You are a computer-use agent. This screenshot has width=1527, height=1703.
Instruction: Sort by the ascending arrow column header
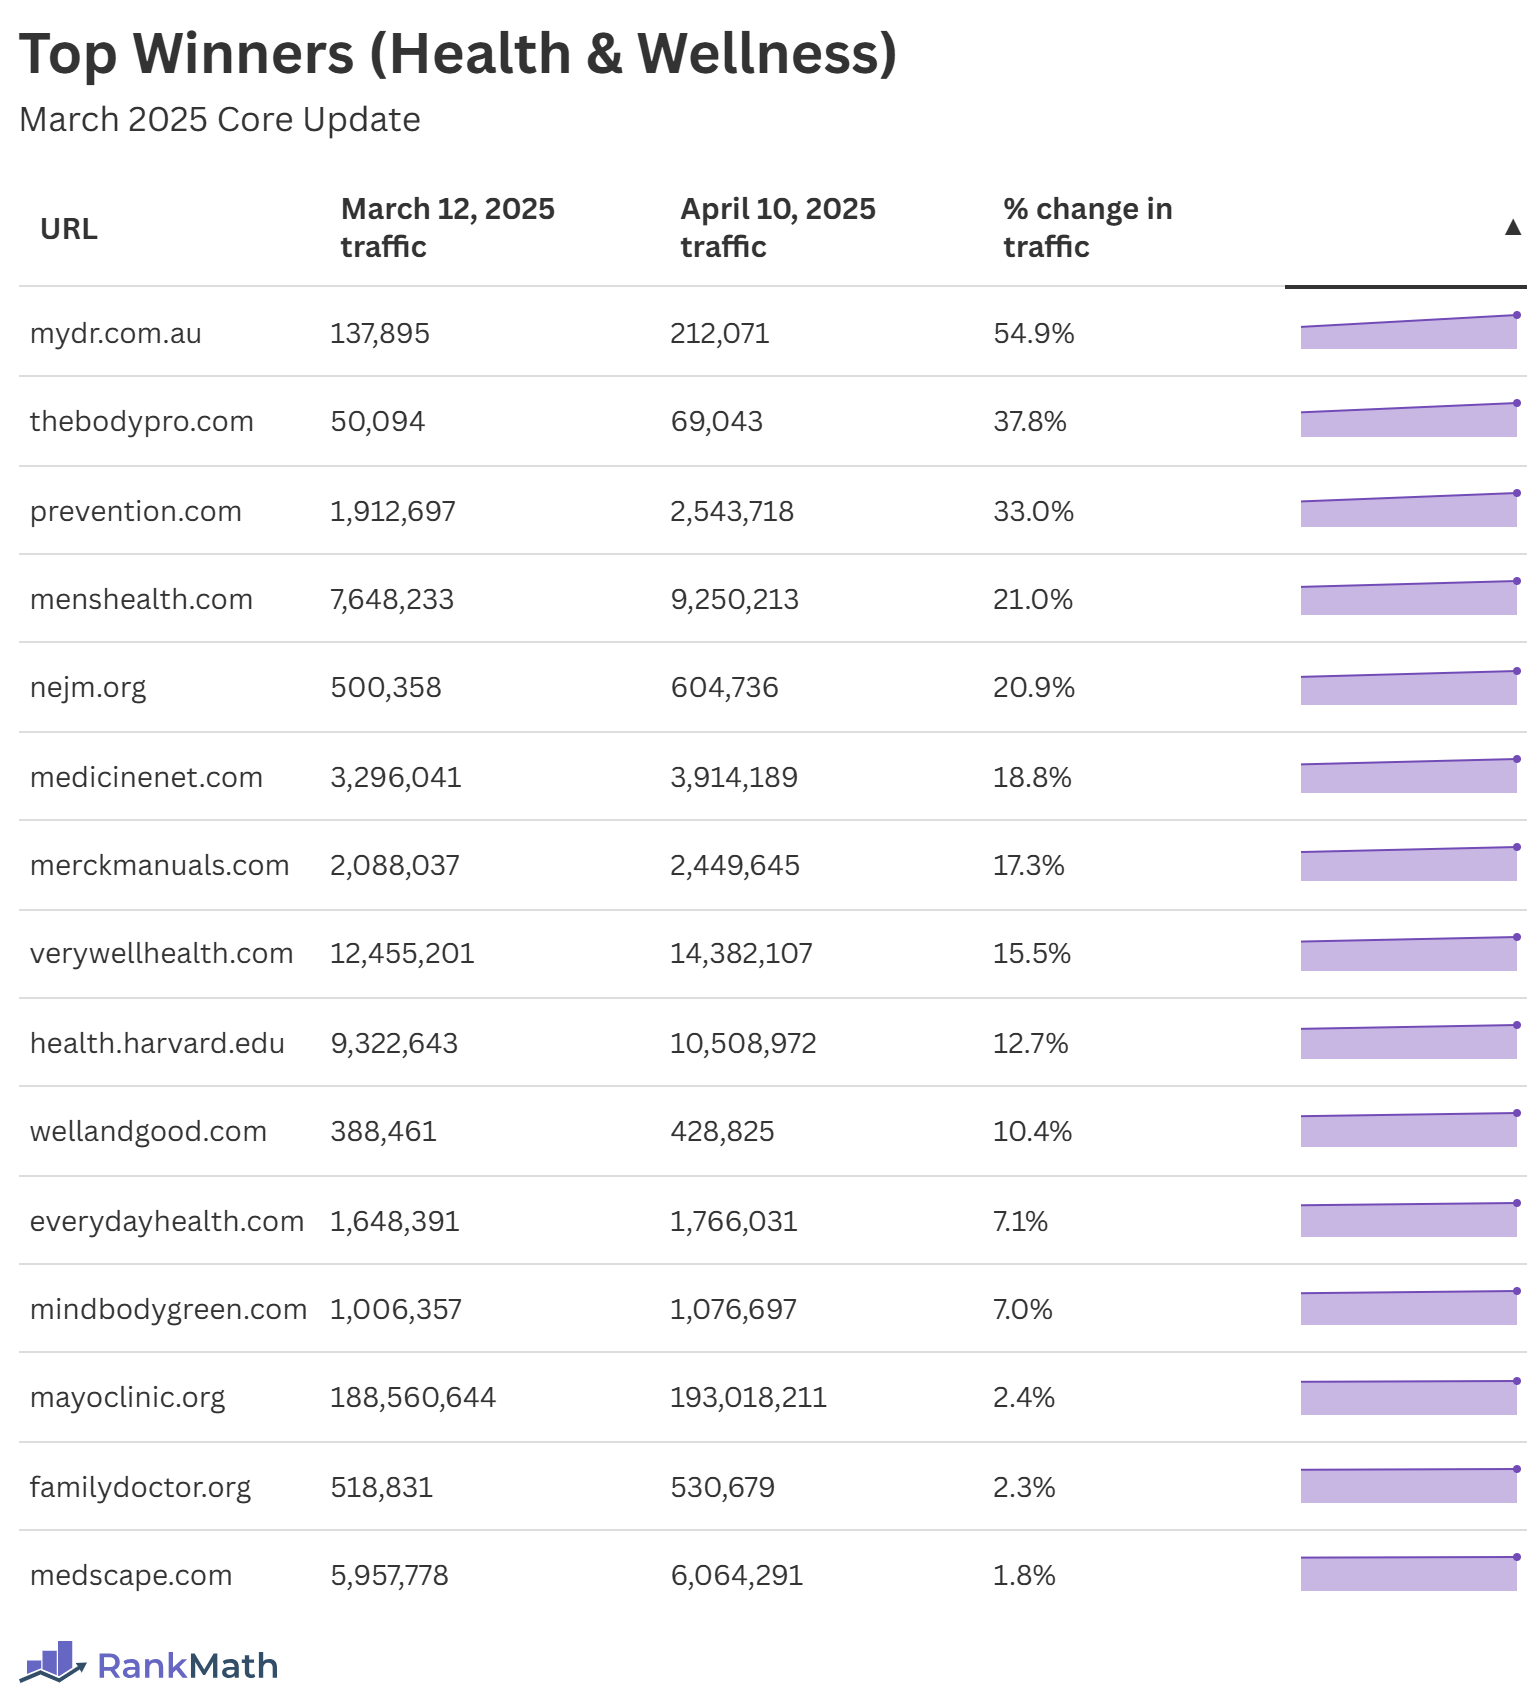[x=1513, y=228]
